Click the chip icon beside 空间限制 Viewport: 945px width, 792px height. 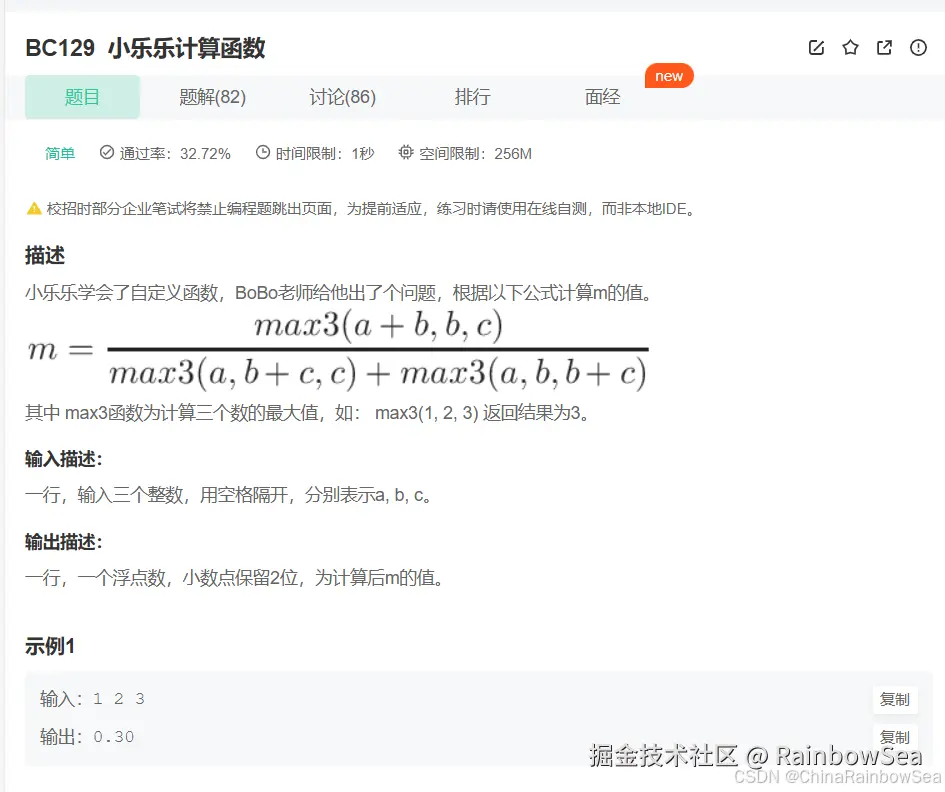tap(405, 152)
